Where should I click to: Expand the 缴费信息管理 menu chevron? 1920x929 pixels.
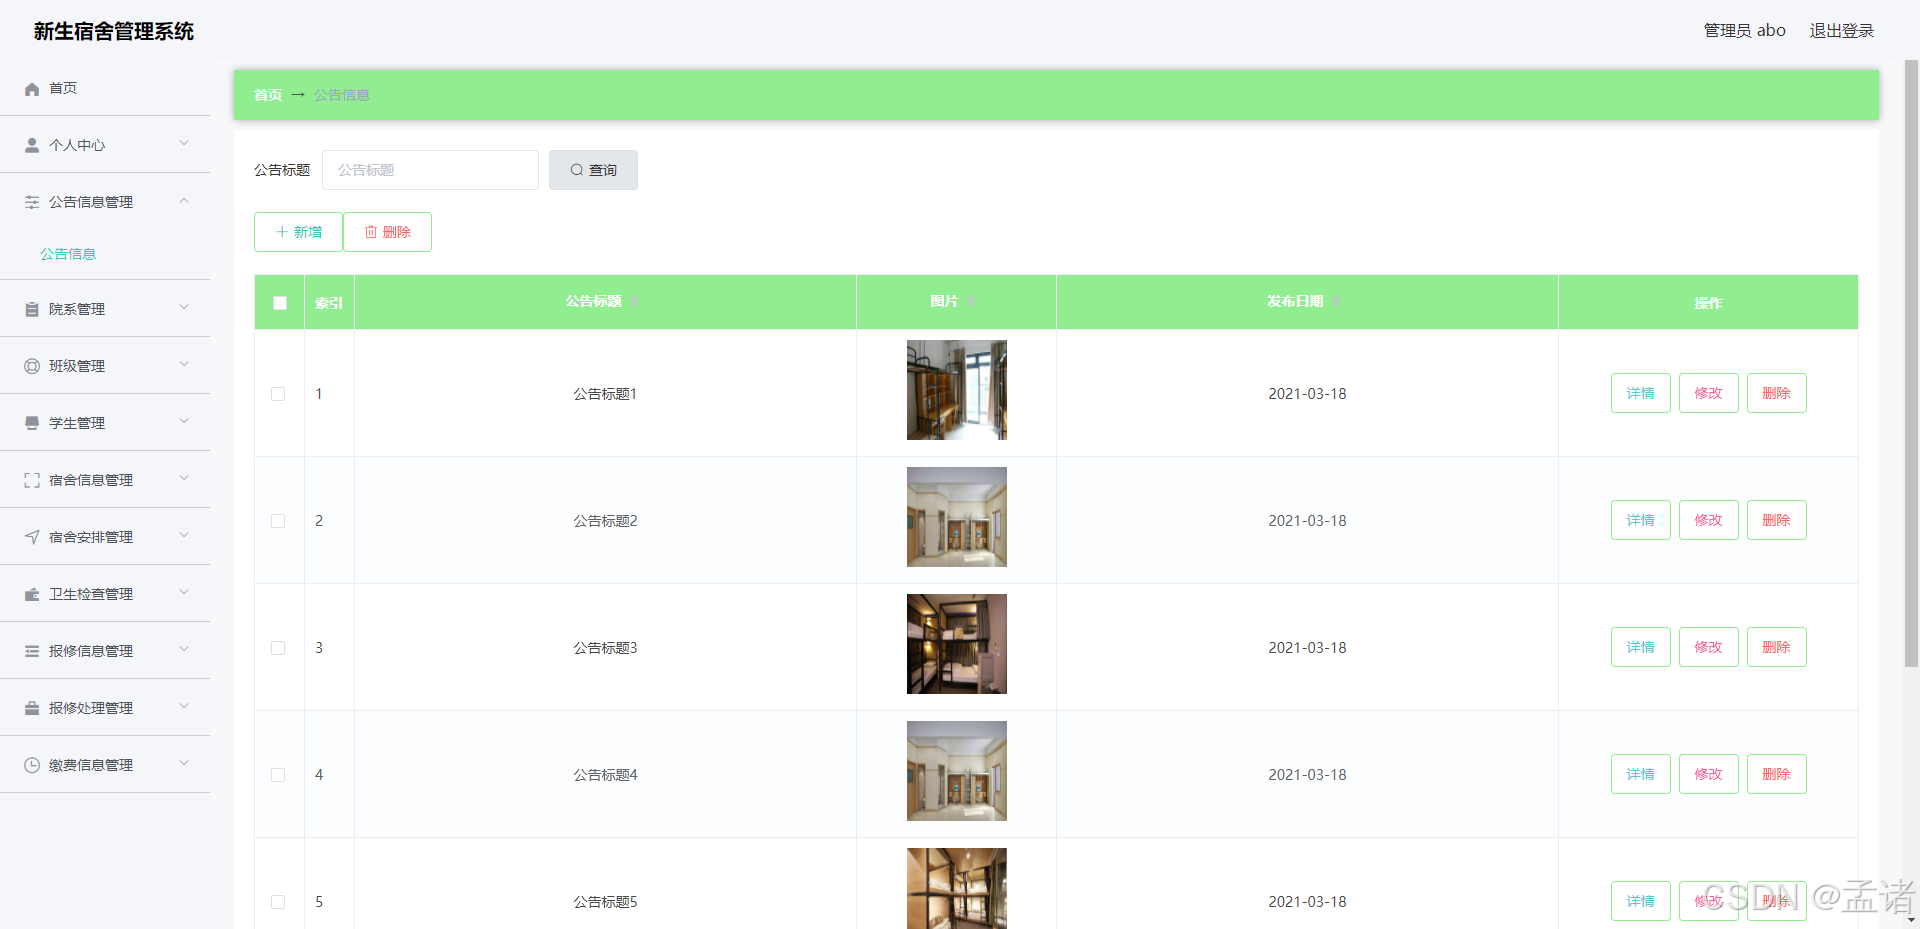point(184,764)
